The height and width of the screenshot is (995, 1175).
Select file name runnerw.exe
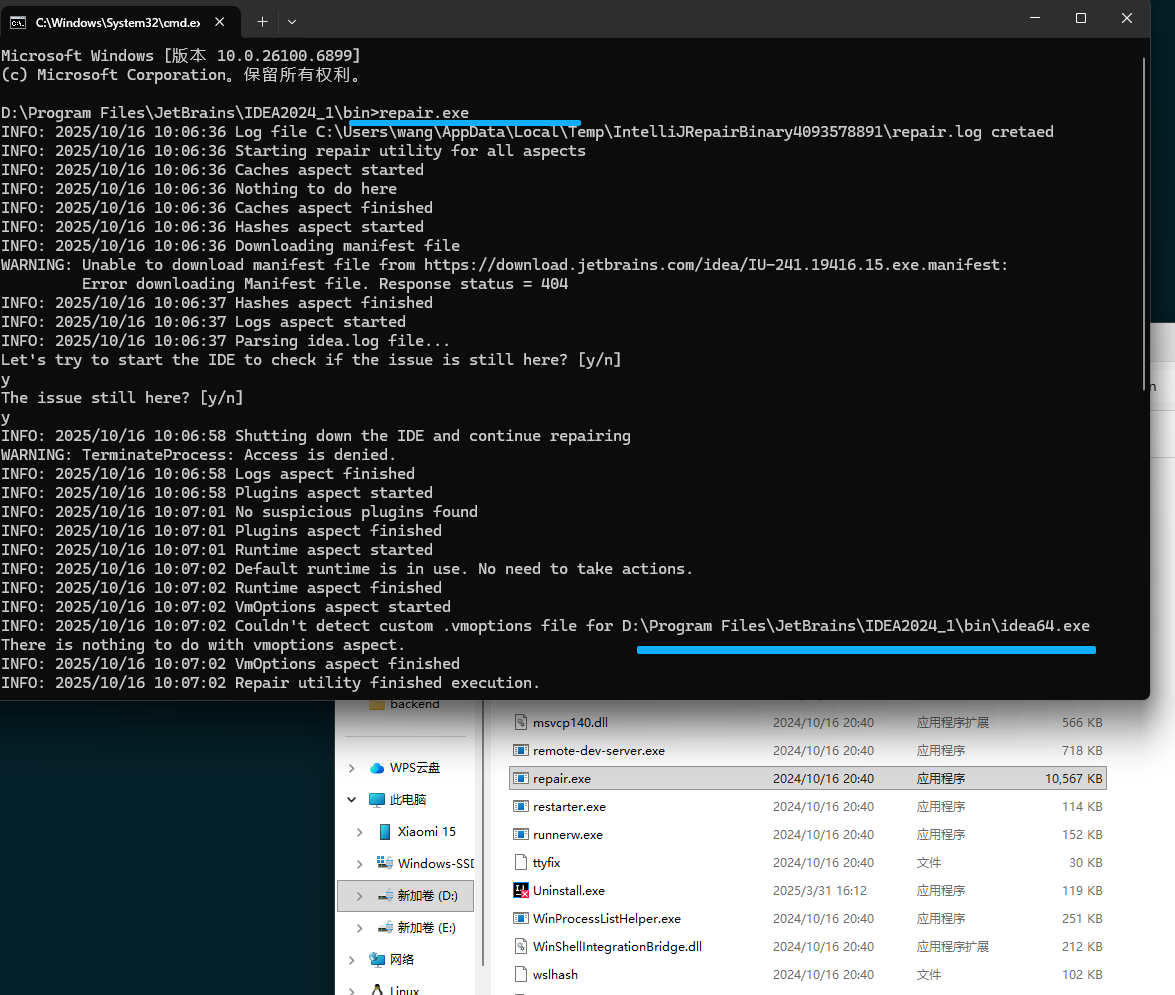[x=568, y=834]
